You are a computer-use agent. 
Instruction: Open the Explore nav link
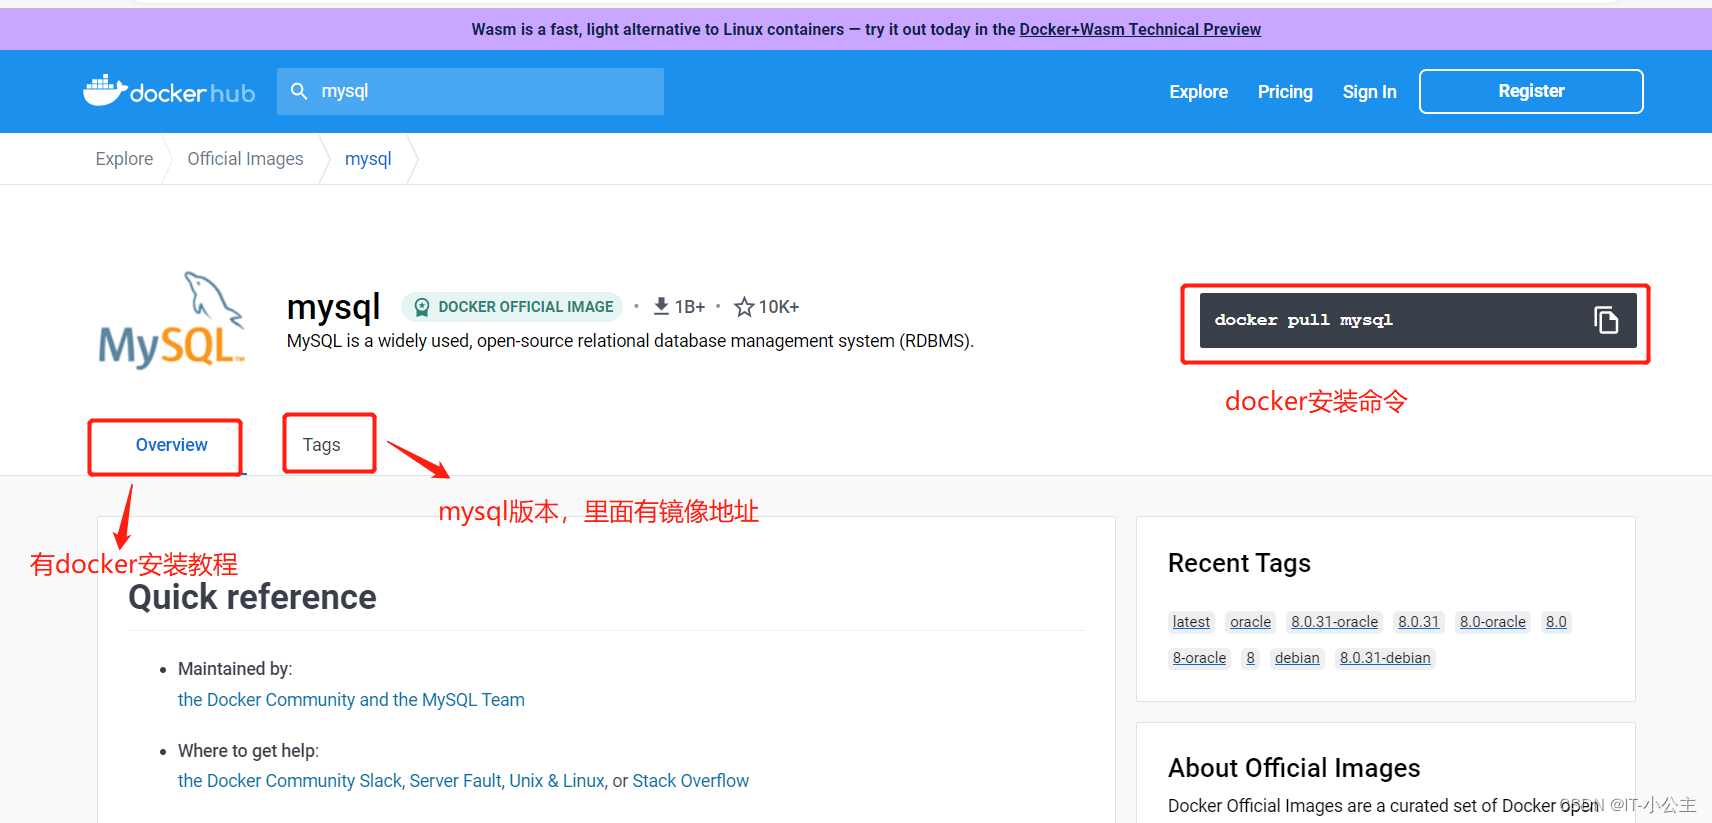click(1198, 92)
